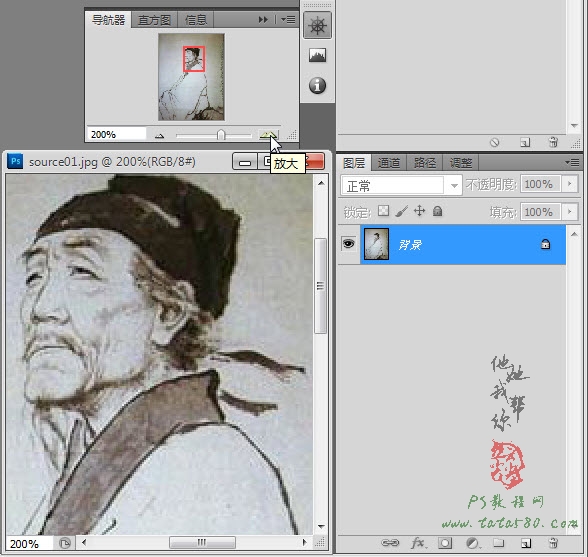Screen dimensions: 588x557
Task: Click the document vertical scrollbar thumb
Action: 320,286
